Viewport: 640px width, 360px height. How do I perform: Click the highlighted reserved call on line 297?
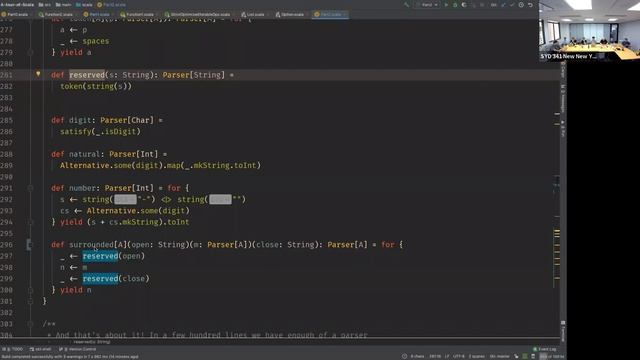(100, 256)
